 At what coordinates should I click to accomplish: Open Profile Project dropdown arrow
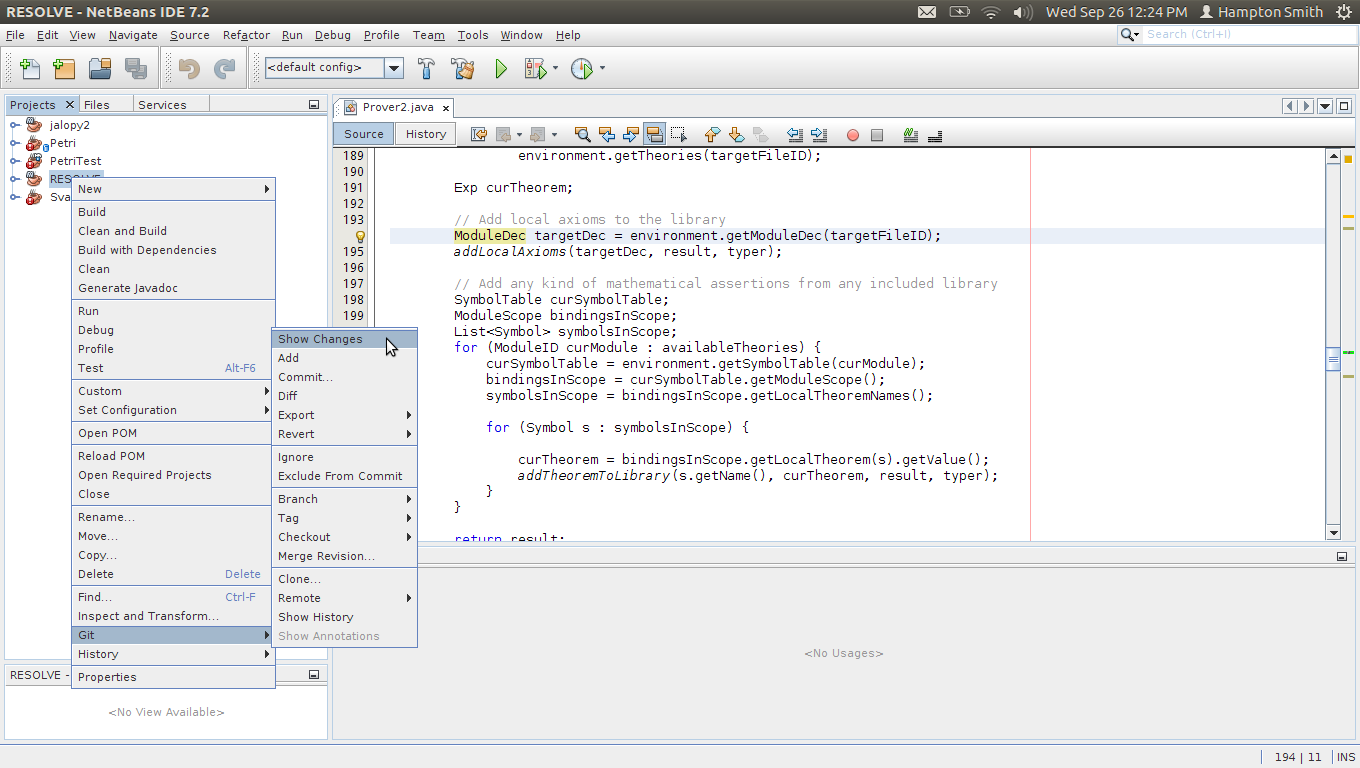602,69
